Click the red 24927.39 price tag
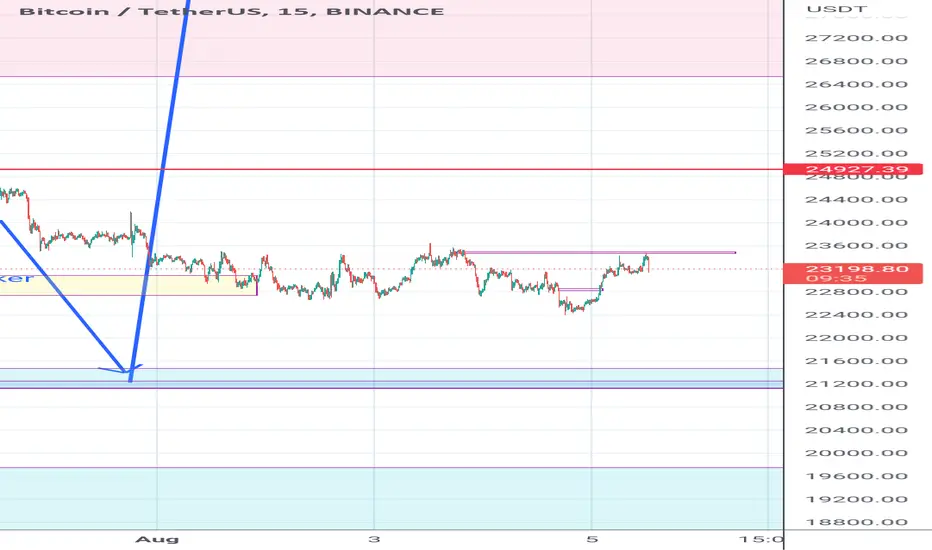The width and height of the screenshot is (932, 550). (x=853, y=169)
